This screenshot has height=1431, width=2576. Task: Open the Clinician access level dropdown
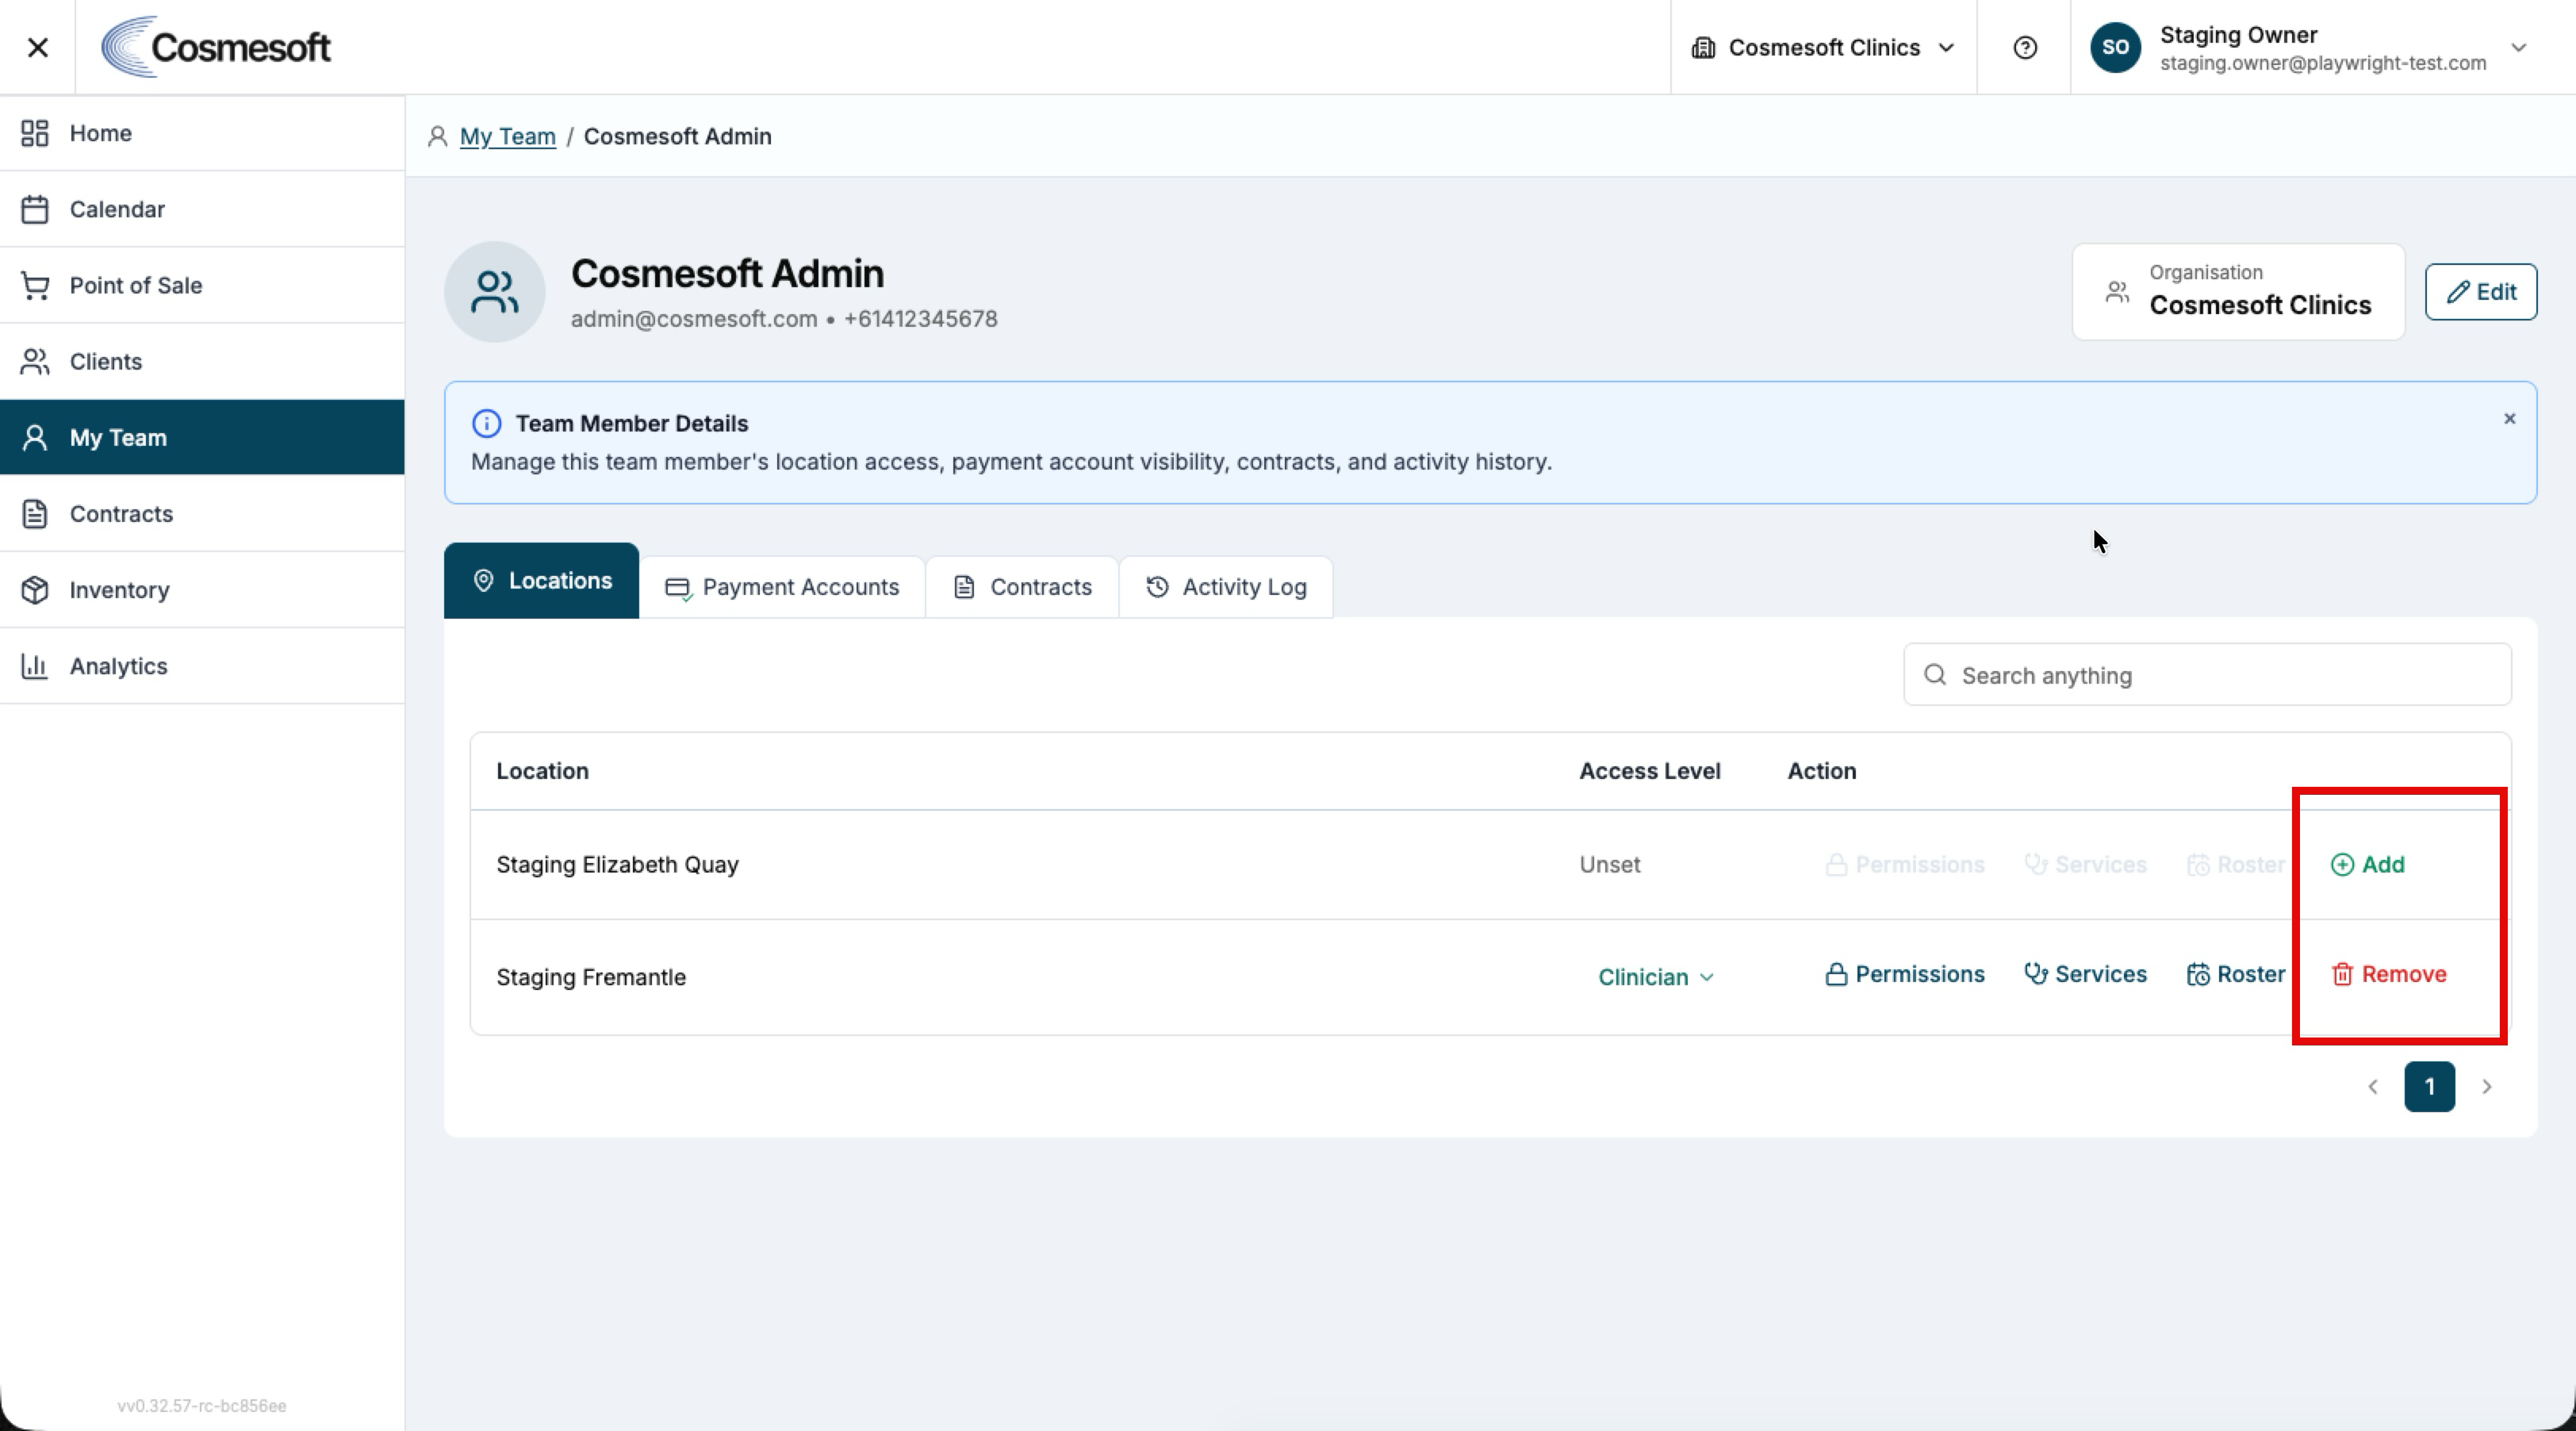tap(1655, 977)
